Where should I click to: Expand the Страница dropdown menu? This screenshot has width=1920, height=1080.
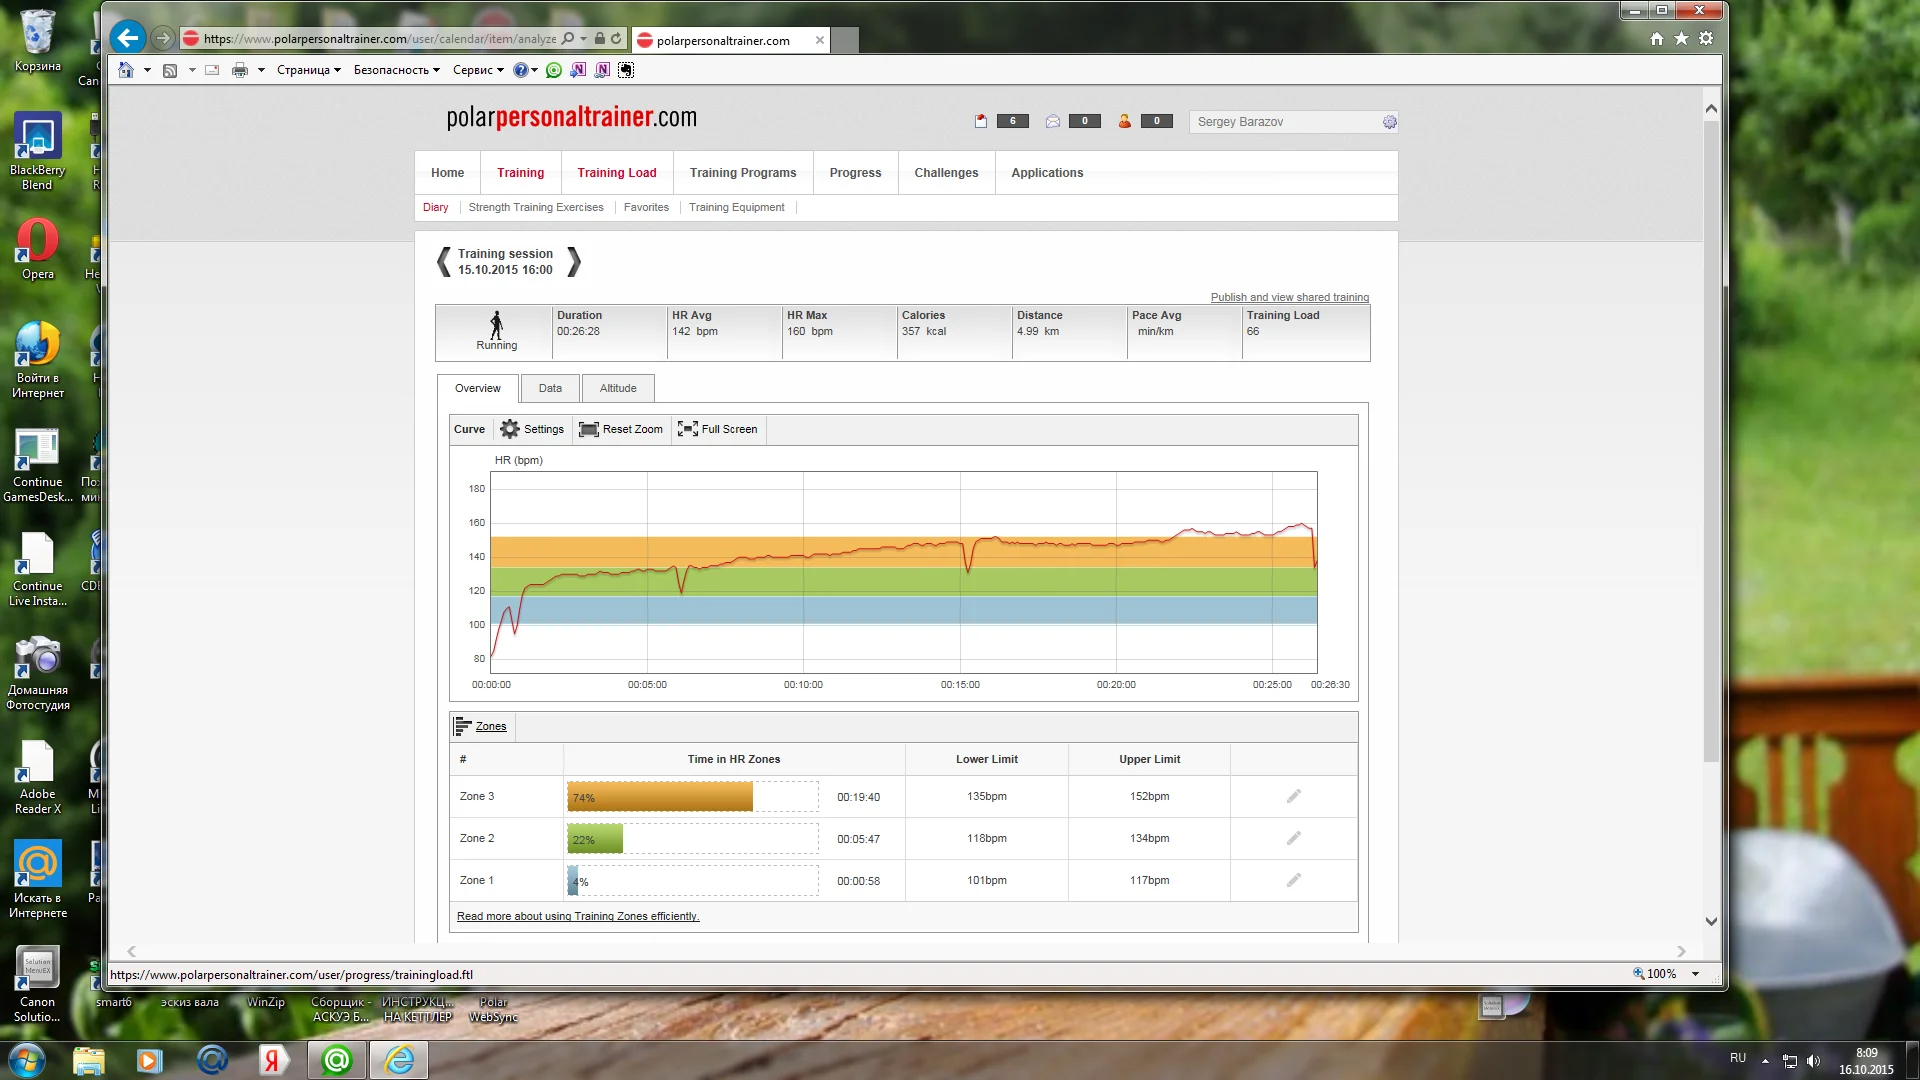(x=308, y=70)
